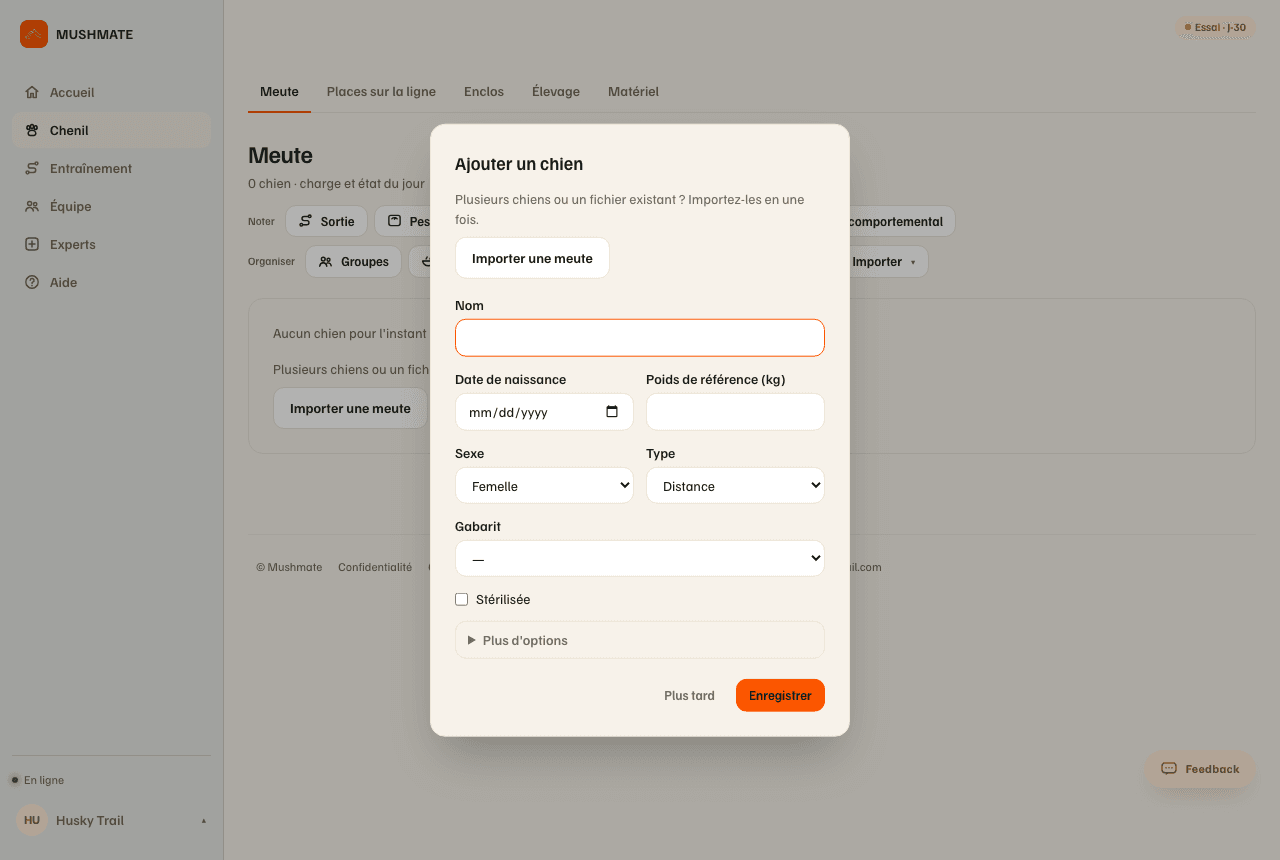This screenshot has width=1280, height=860.
Task: Focus the Nom text field
Action: [x=640, y=338]
